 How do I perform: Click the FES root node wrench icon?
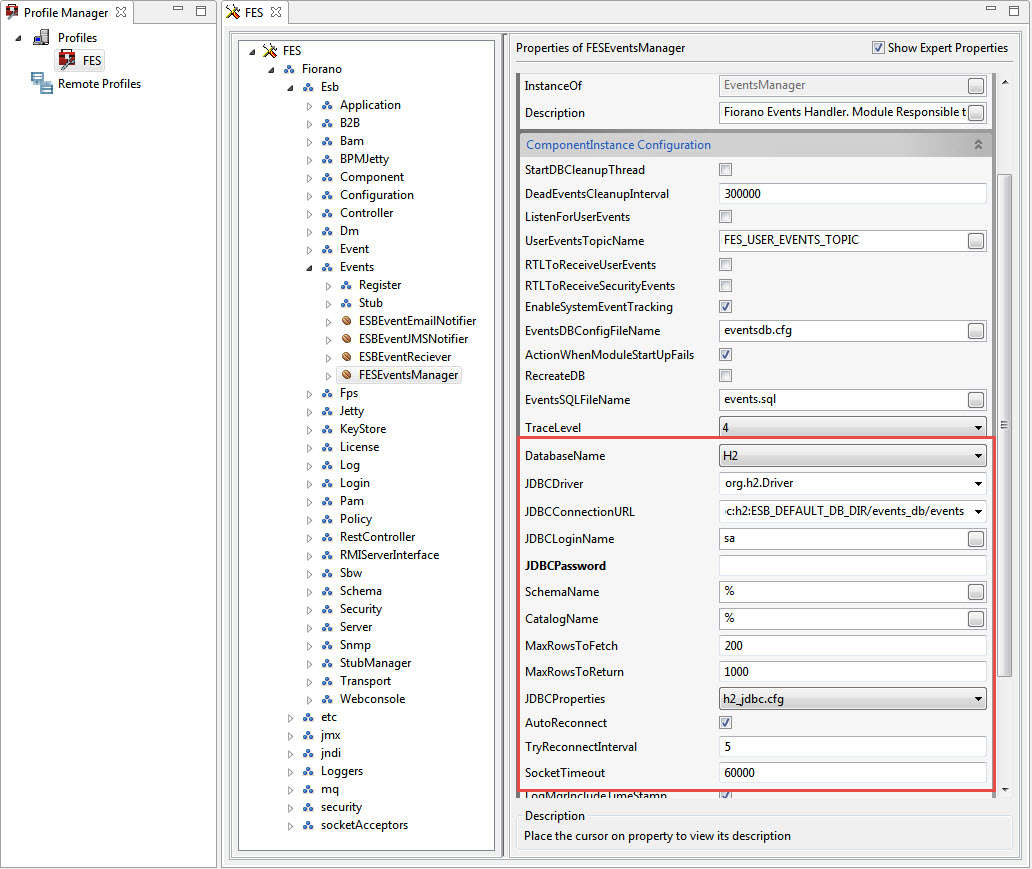pyautogui.click(x=270, y=51)
